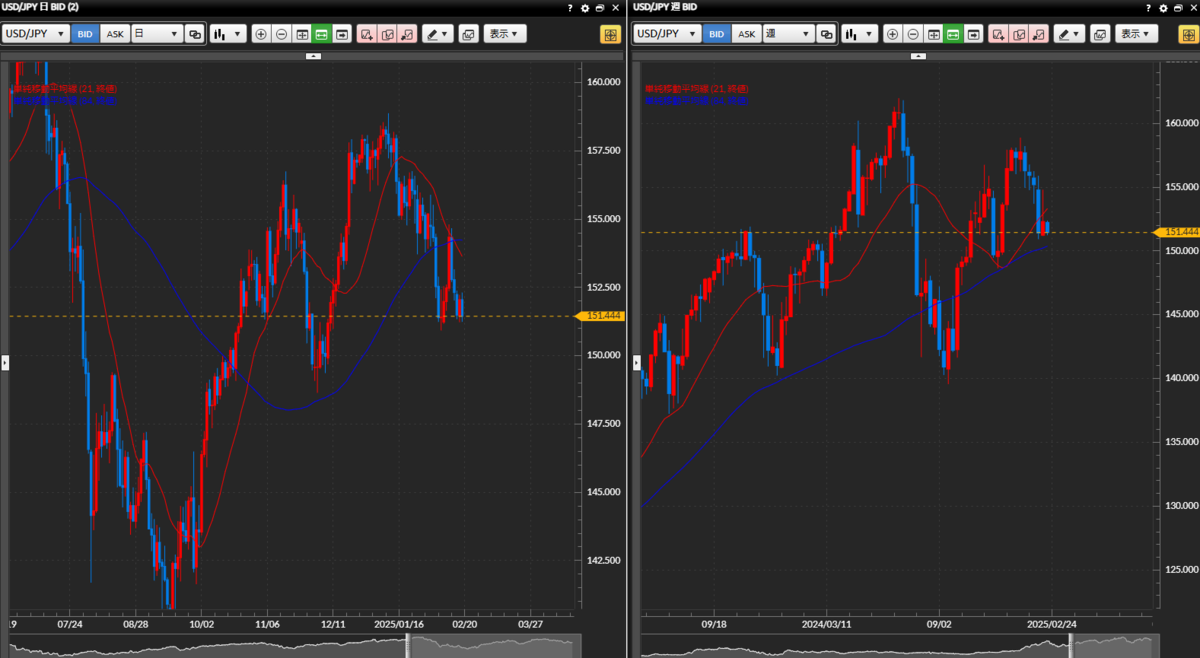The height and width of the screenshot is (658, 1200).
Task: Edit indicator settings in daily chart toolbar
Action: [387, 34]
